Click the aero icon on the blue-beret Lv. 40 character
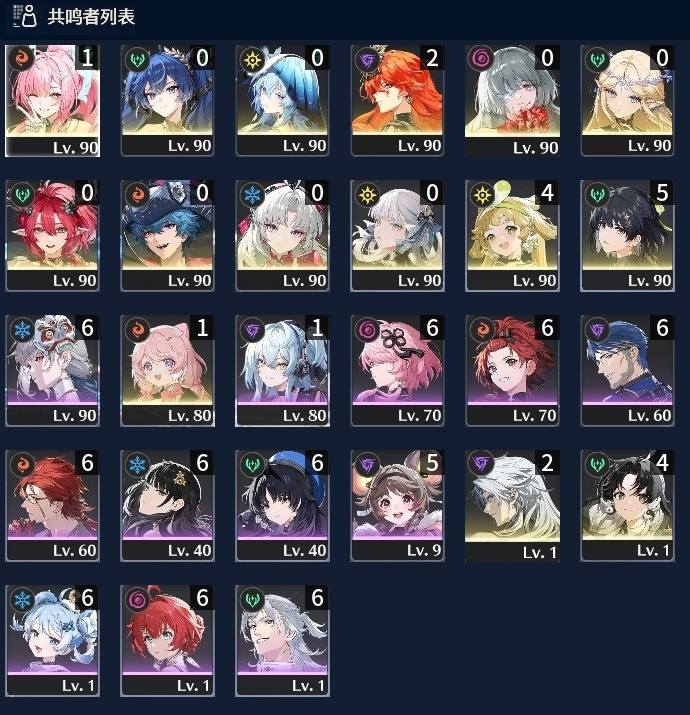690x715 pixels. pos(252,464)
